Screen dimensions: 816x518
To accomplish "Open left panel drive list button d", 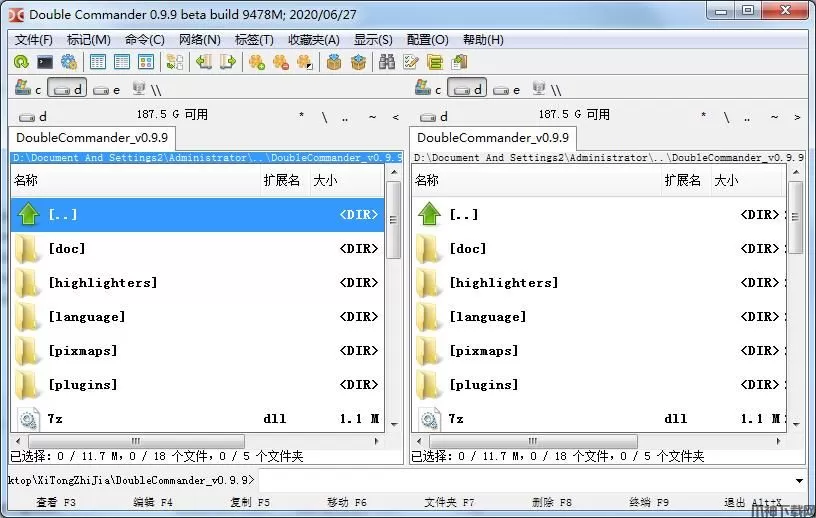I will tap(33, 117).
